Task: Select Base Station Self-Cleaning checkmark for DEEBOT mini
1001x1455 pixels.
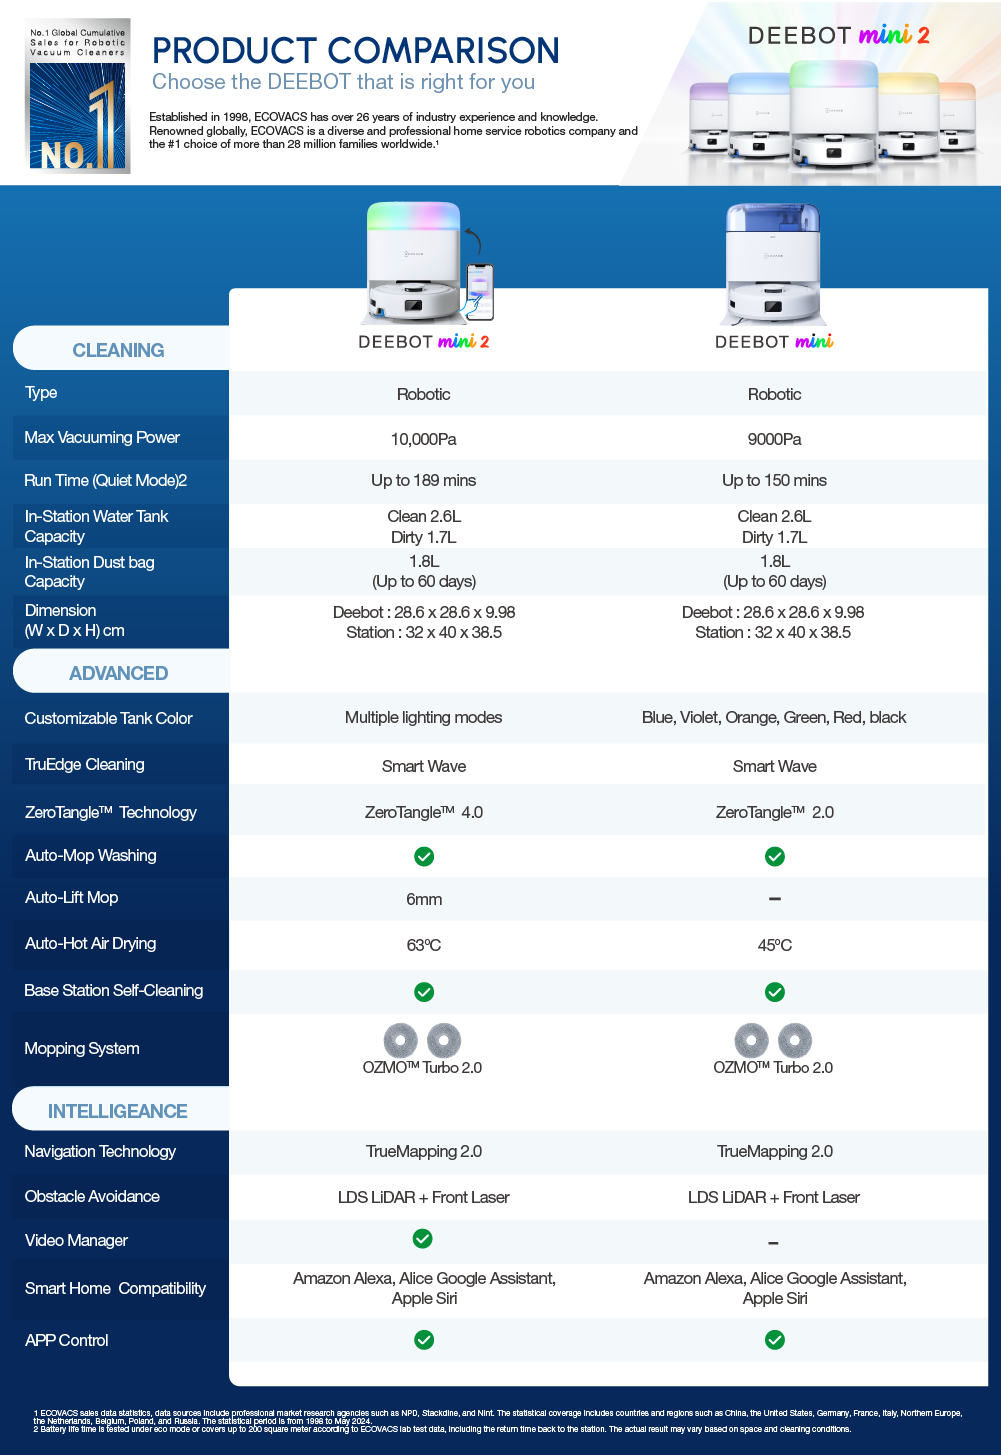Action: pyautogui.click(x=775, y=992)
